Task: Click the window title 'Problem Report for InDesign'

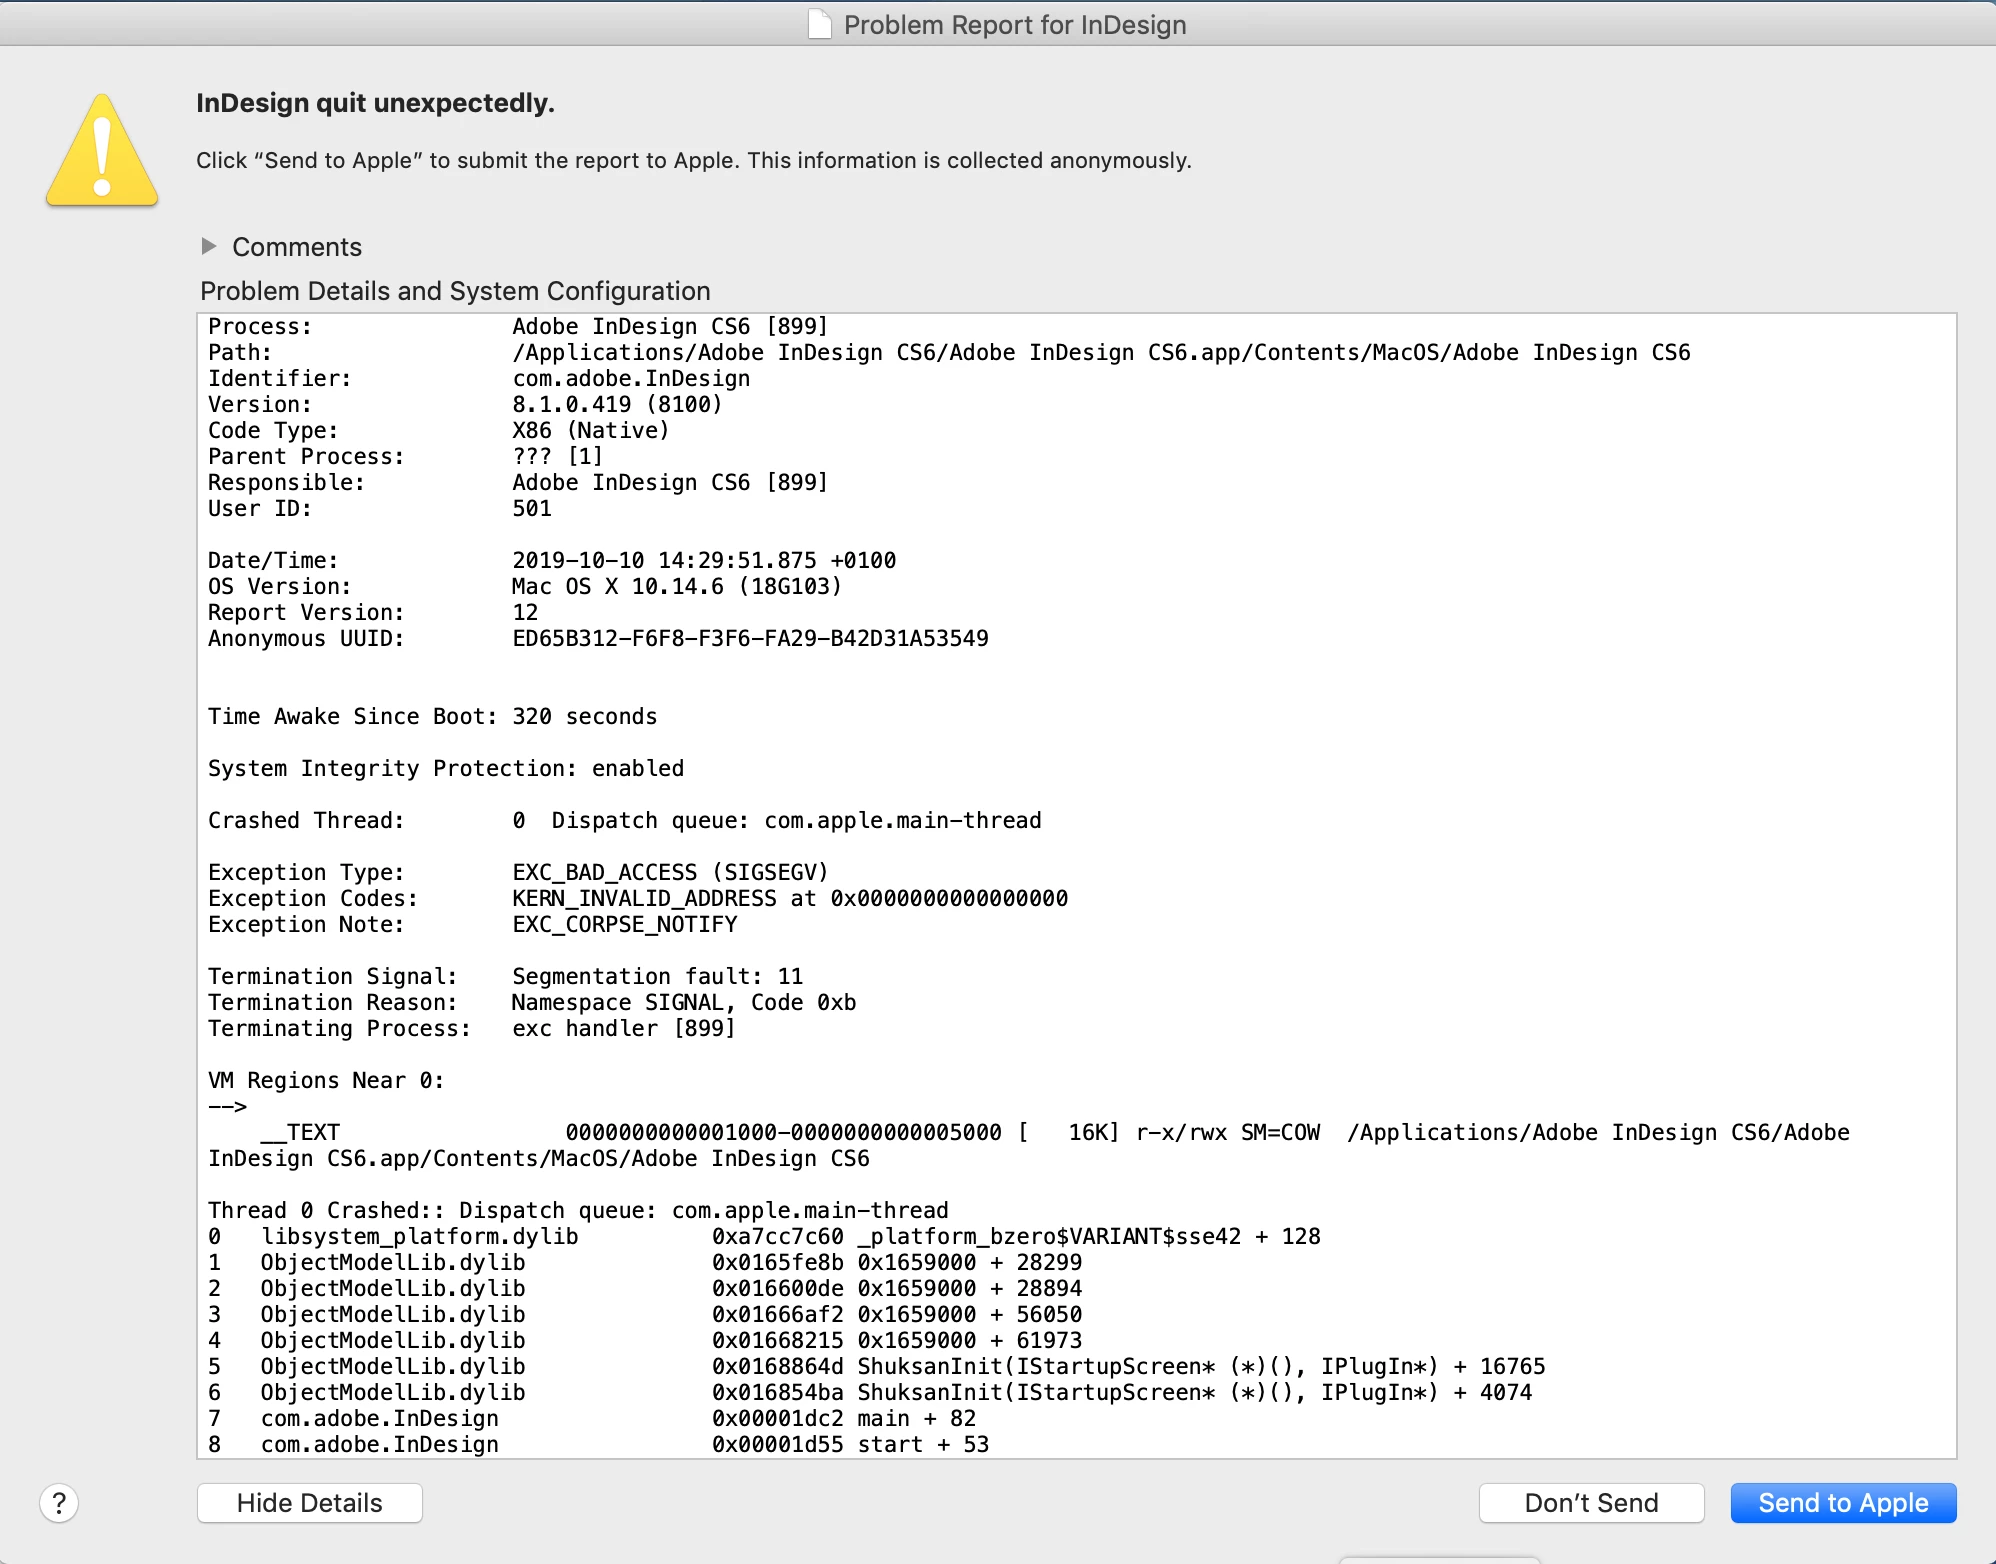Action: pyautogui.click(x=1014, y=24)
